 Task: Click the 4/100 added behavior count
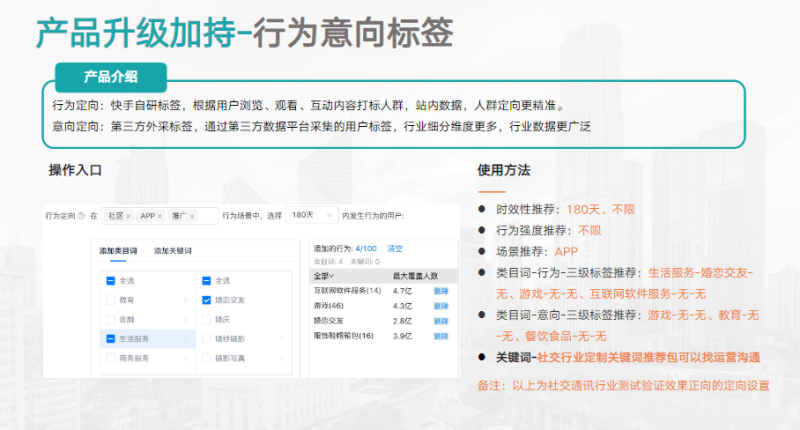coord(366,248)
